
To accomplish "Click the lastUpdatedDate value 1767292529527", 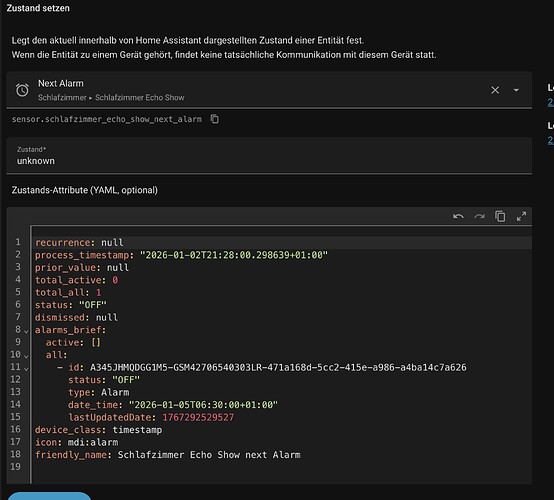I will (x=198, y=417).
